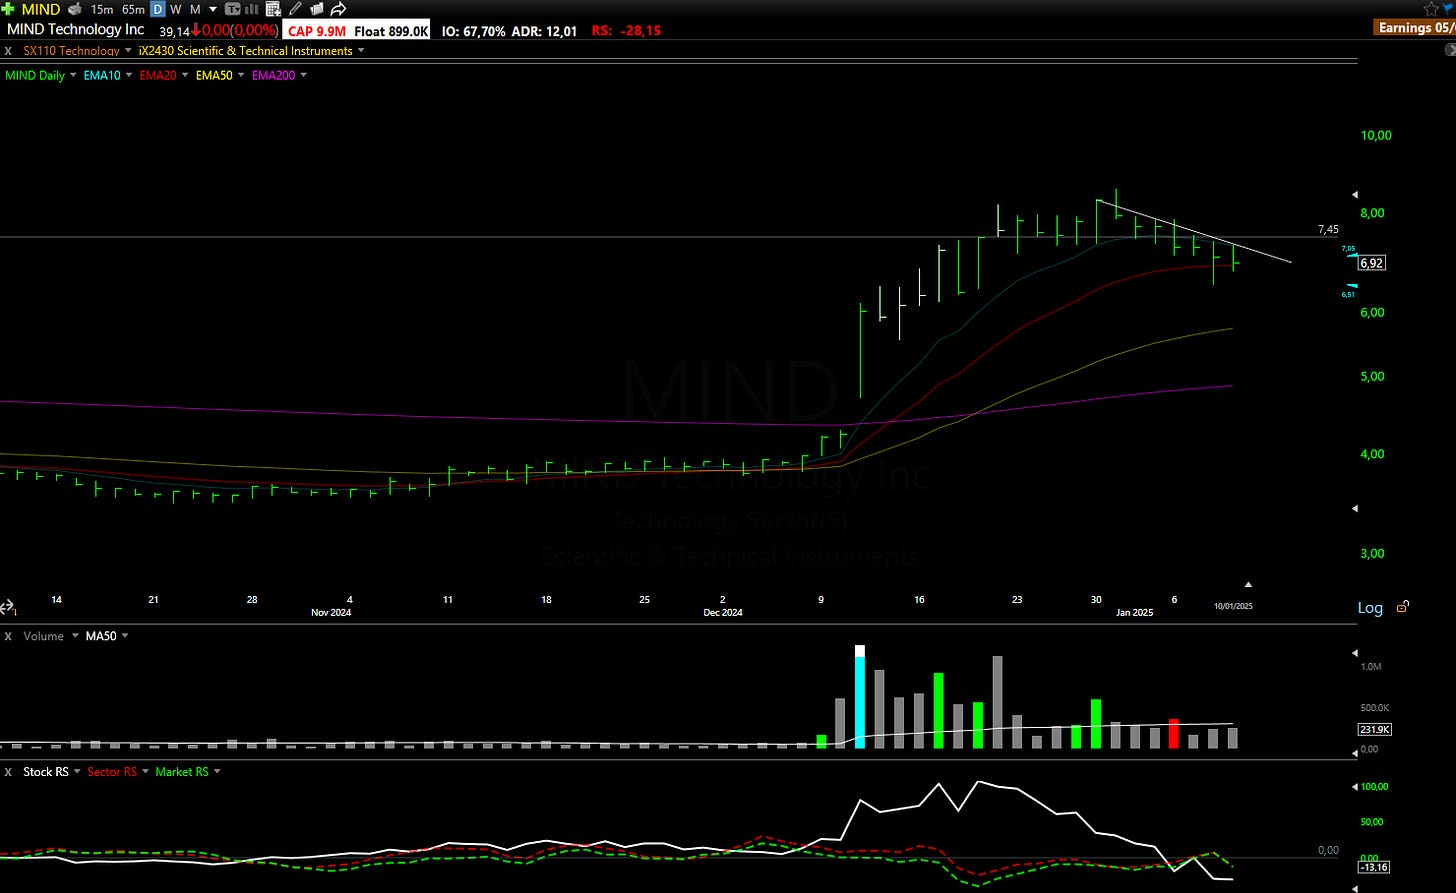The height and width of the screenshot is (893, 1456).
Task: Click the scale arrow next to 8,00
Action: [1355, 194]
